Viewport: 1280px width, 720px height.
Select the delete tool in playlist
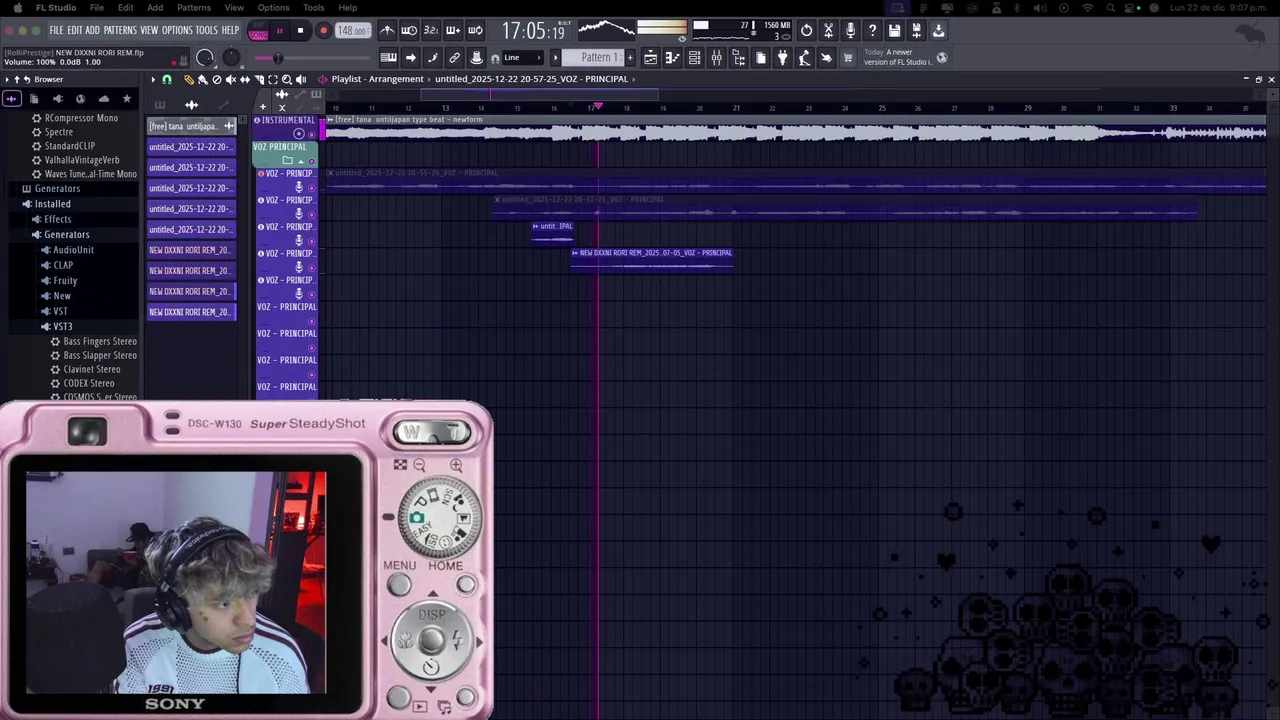[x=216, y=79]
